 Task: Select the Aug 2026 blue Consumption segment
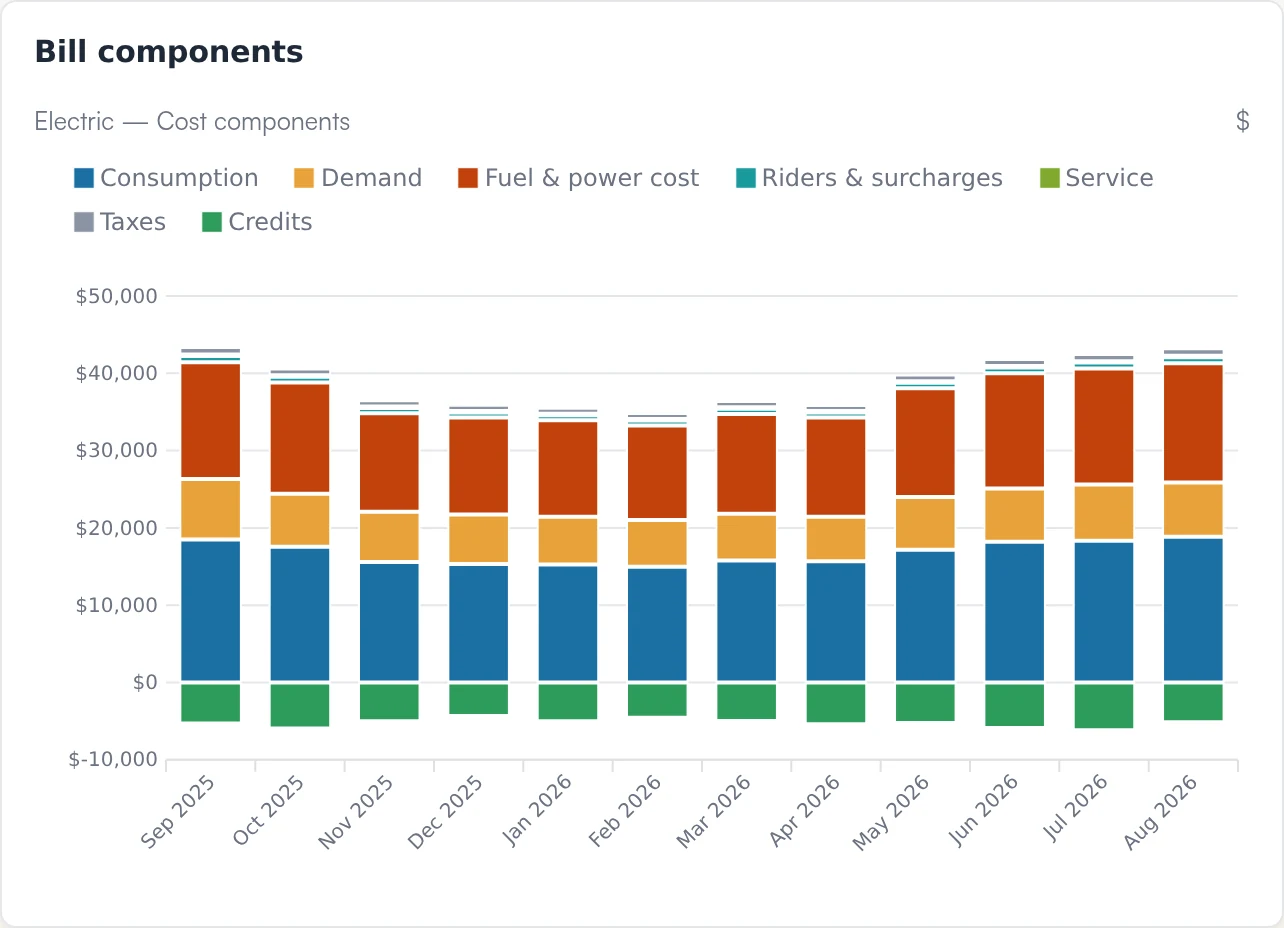click(x=1194, y=610)
